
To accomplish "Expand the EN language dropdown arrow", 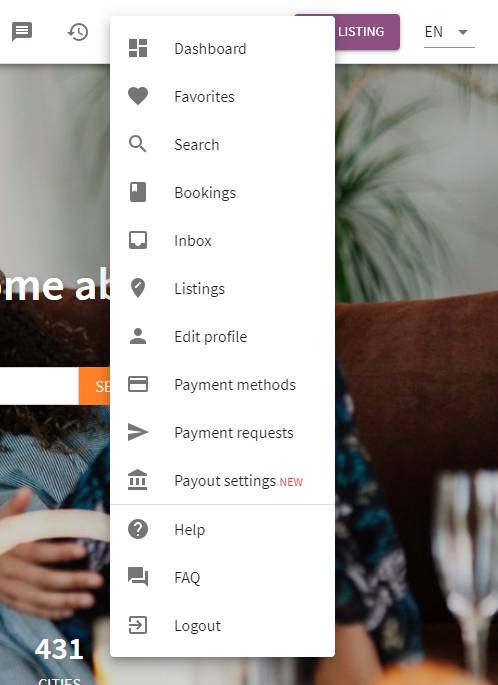I will click(x=463, y=32).
